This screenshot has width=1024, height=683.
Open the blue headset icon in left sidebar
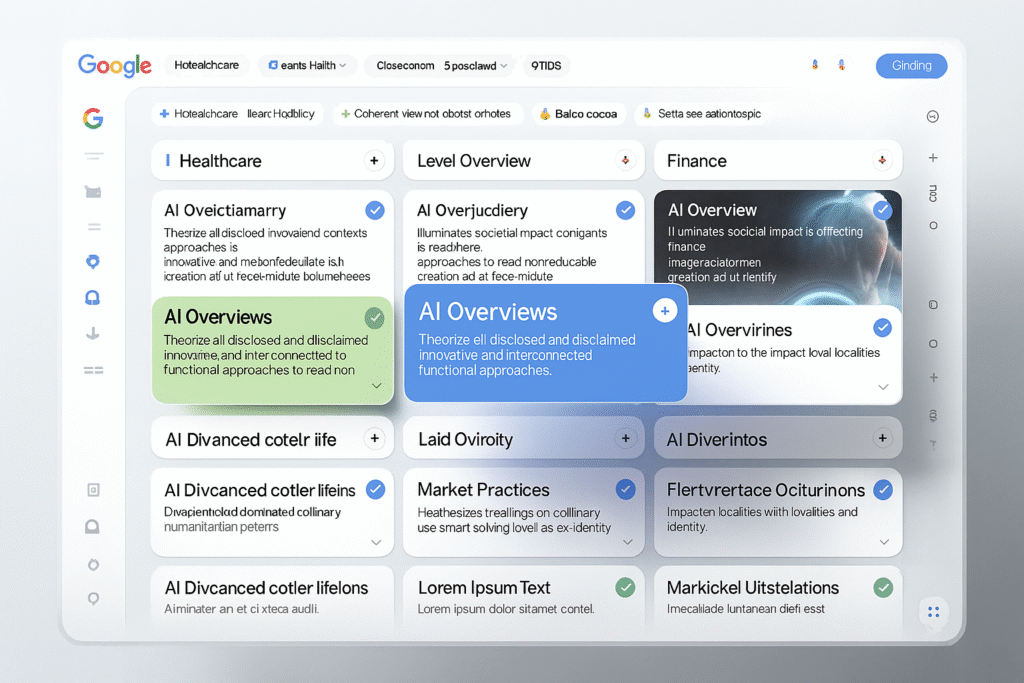(93, 298)
